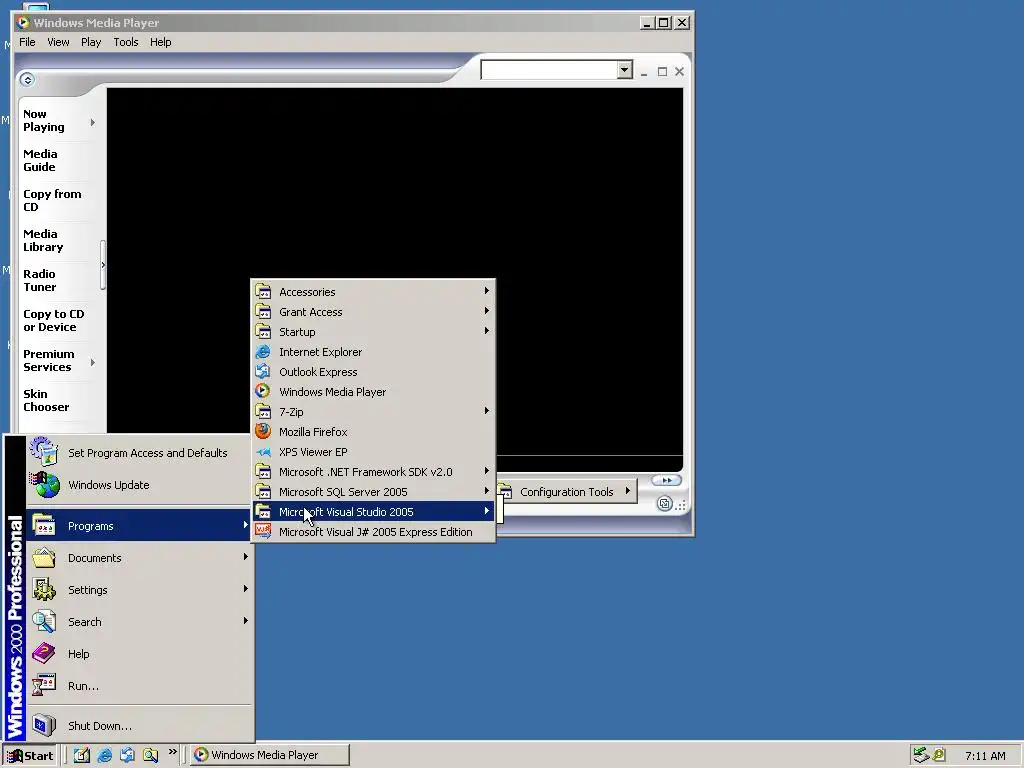Click the Microsoft SQL Server 2005 folder icon

263,490
